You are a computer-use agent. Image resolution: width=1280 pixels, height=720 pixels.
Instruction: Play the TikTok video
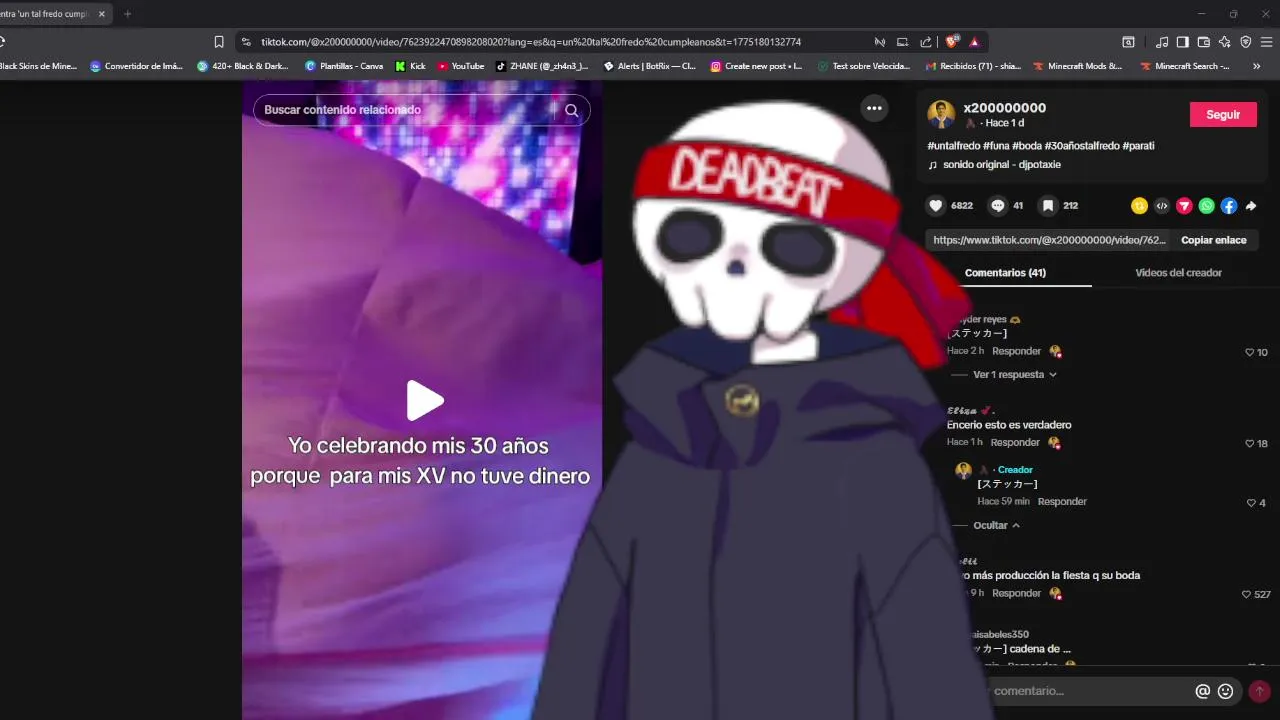click(x=425, y=401)
